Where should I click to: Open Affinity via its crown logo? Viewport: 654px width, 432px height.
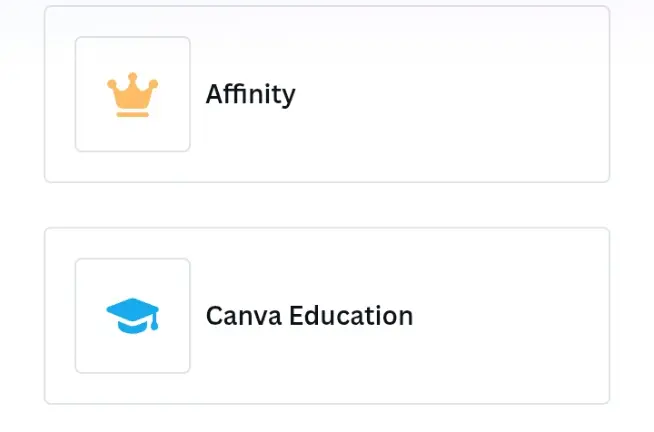pyautogui.click(x=133, y=95)
